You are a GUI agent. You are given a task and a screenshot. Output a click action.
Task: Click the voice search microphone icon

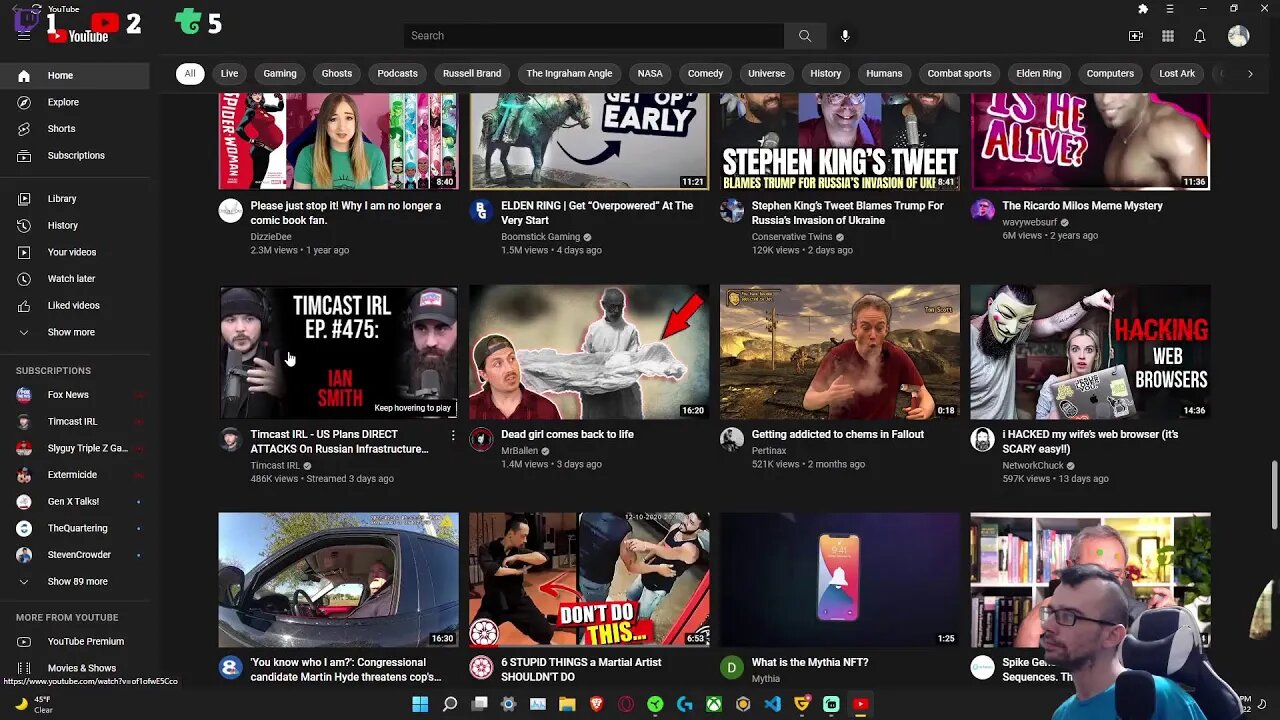tap(845, 36)
